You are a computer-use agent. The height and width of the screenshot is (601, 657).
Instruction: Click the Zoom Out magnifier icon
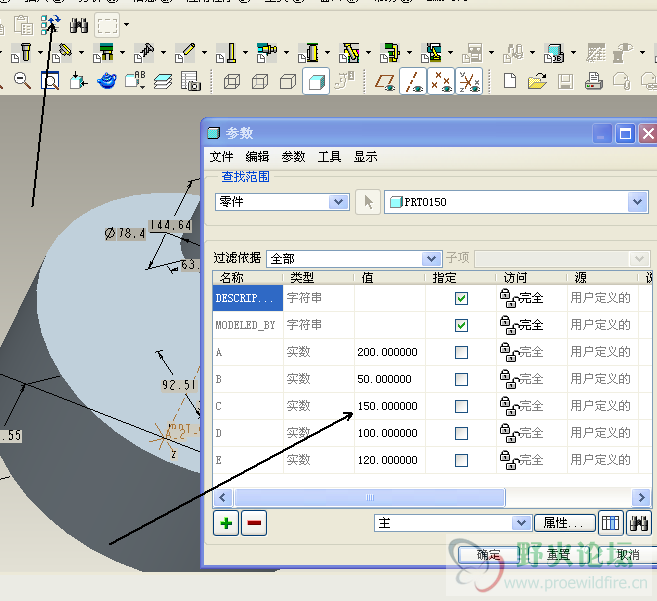22,80
